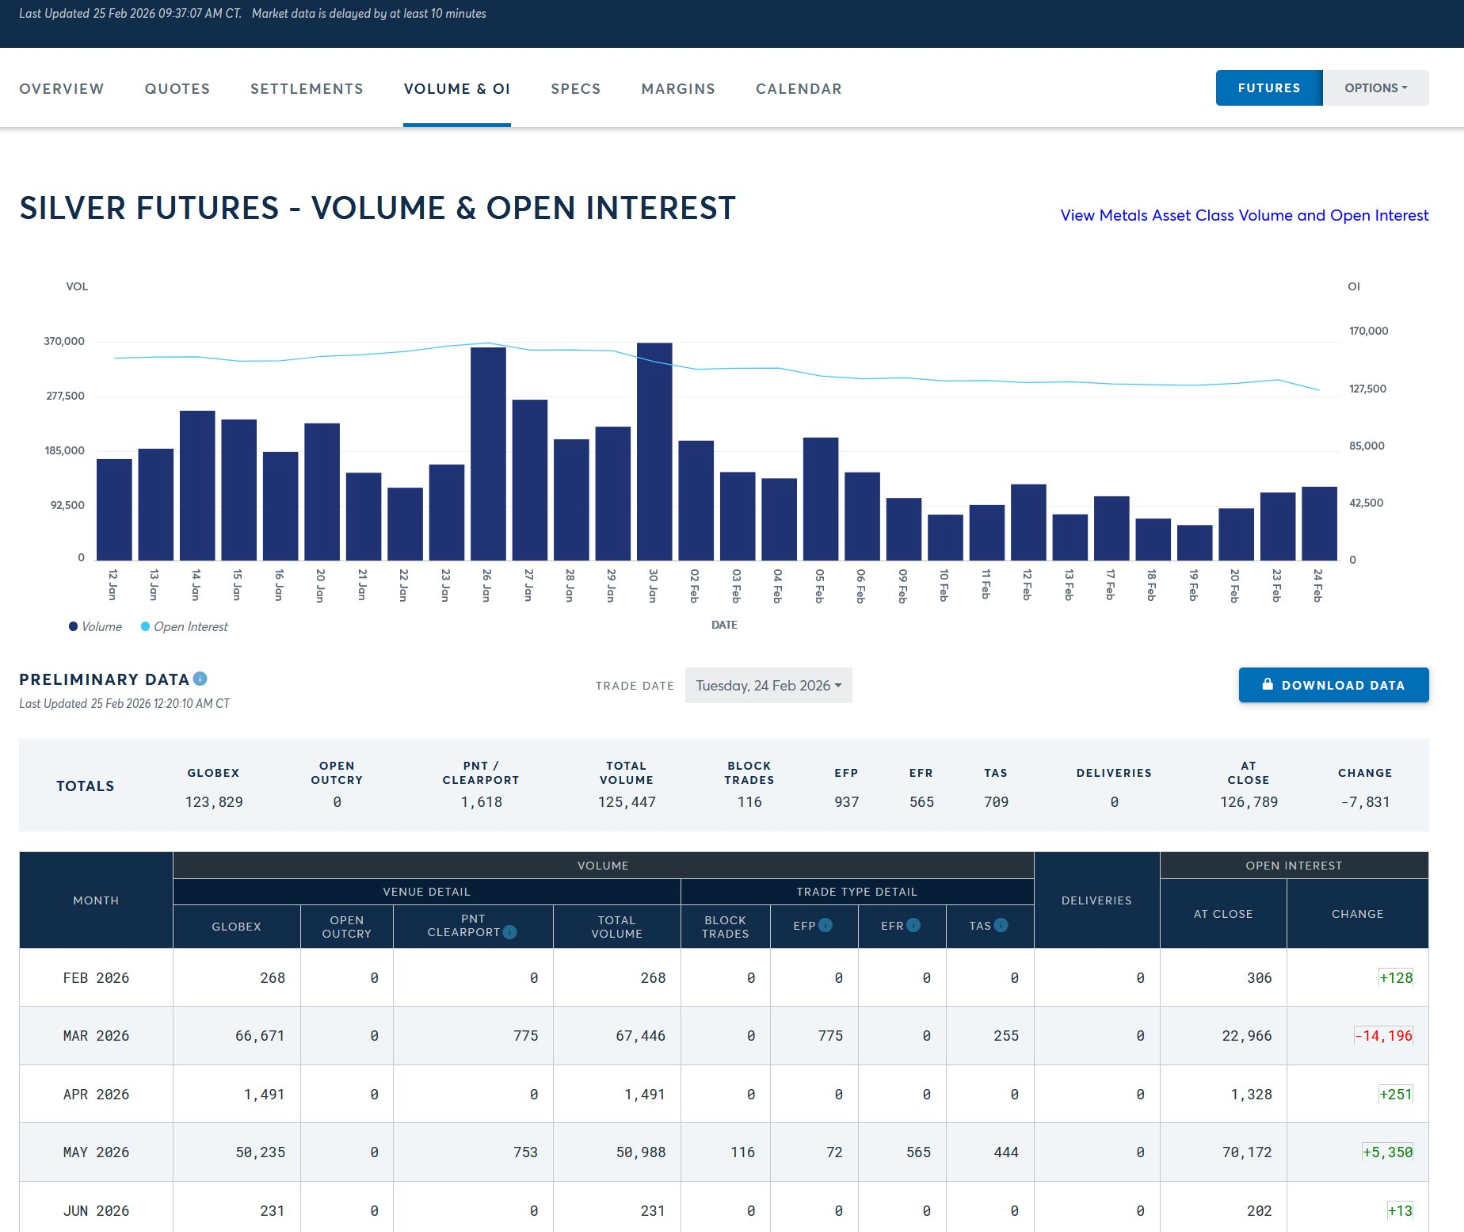
Task: Go to the Margins tab
Action: click(x=678, y=89)
